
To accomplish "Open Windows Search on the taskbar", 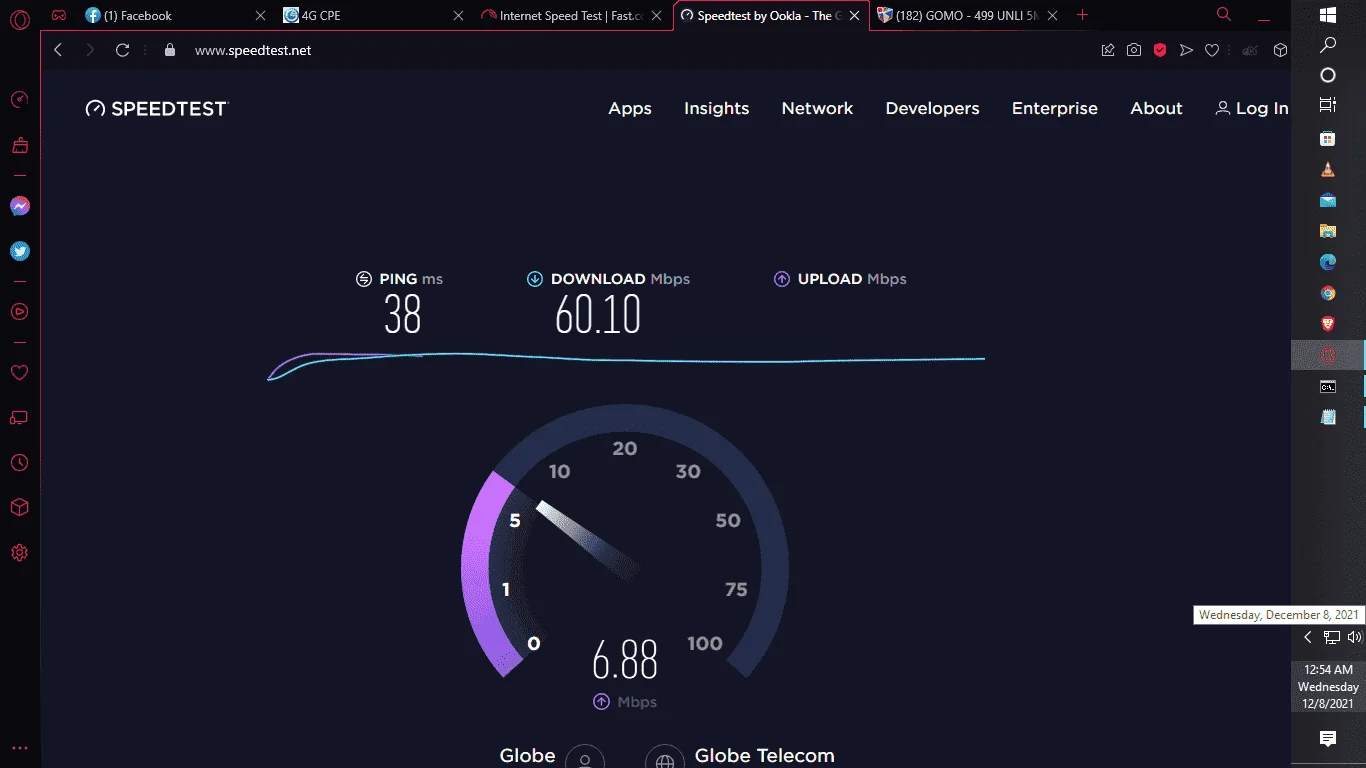I will (x=1328, y=45).
